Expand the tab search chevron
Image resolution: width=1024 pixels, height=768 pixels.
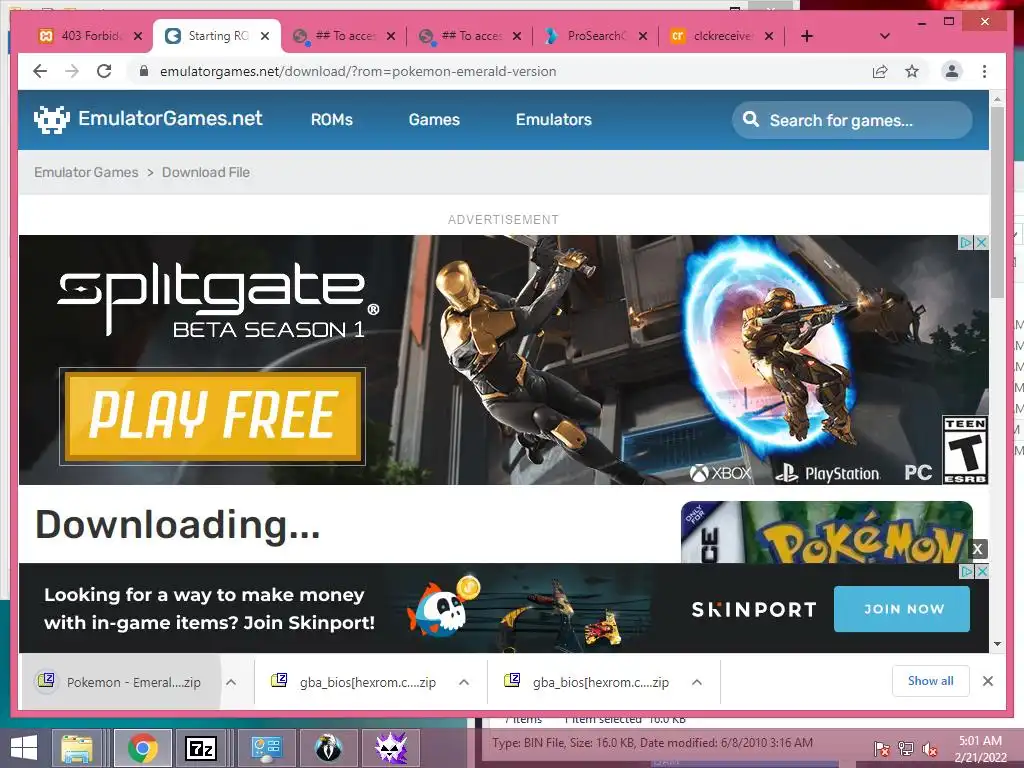[x=885, y=36]
